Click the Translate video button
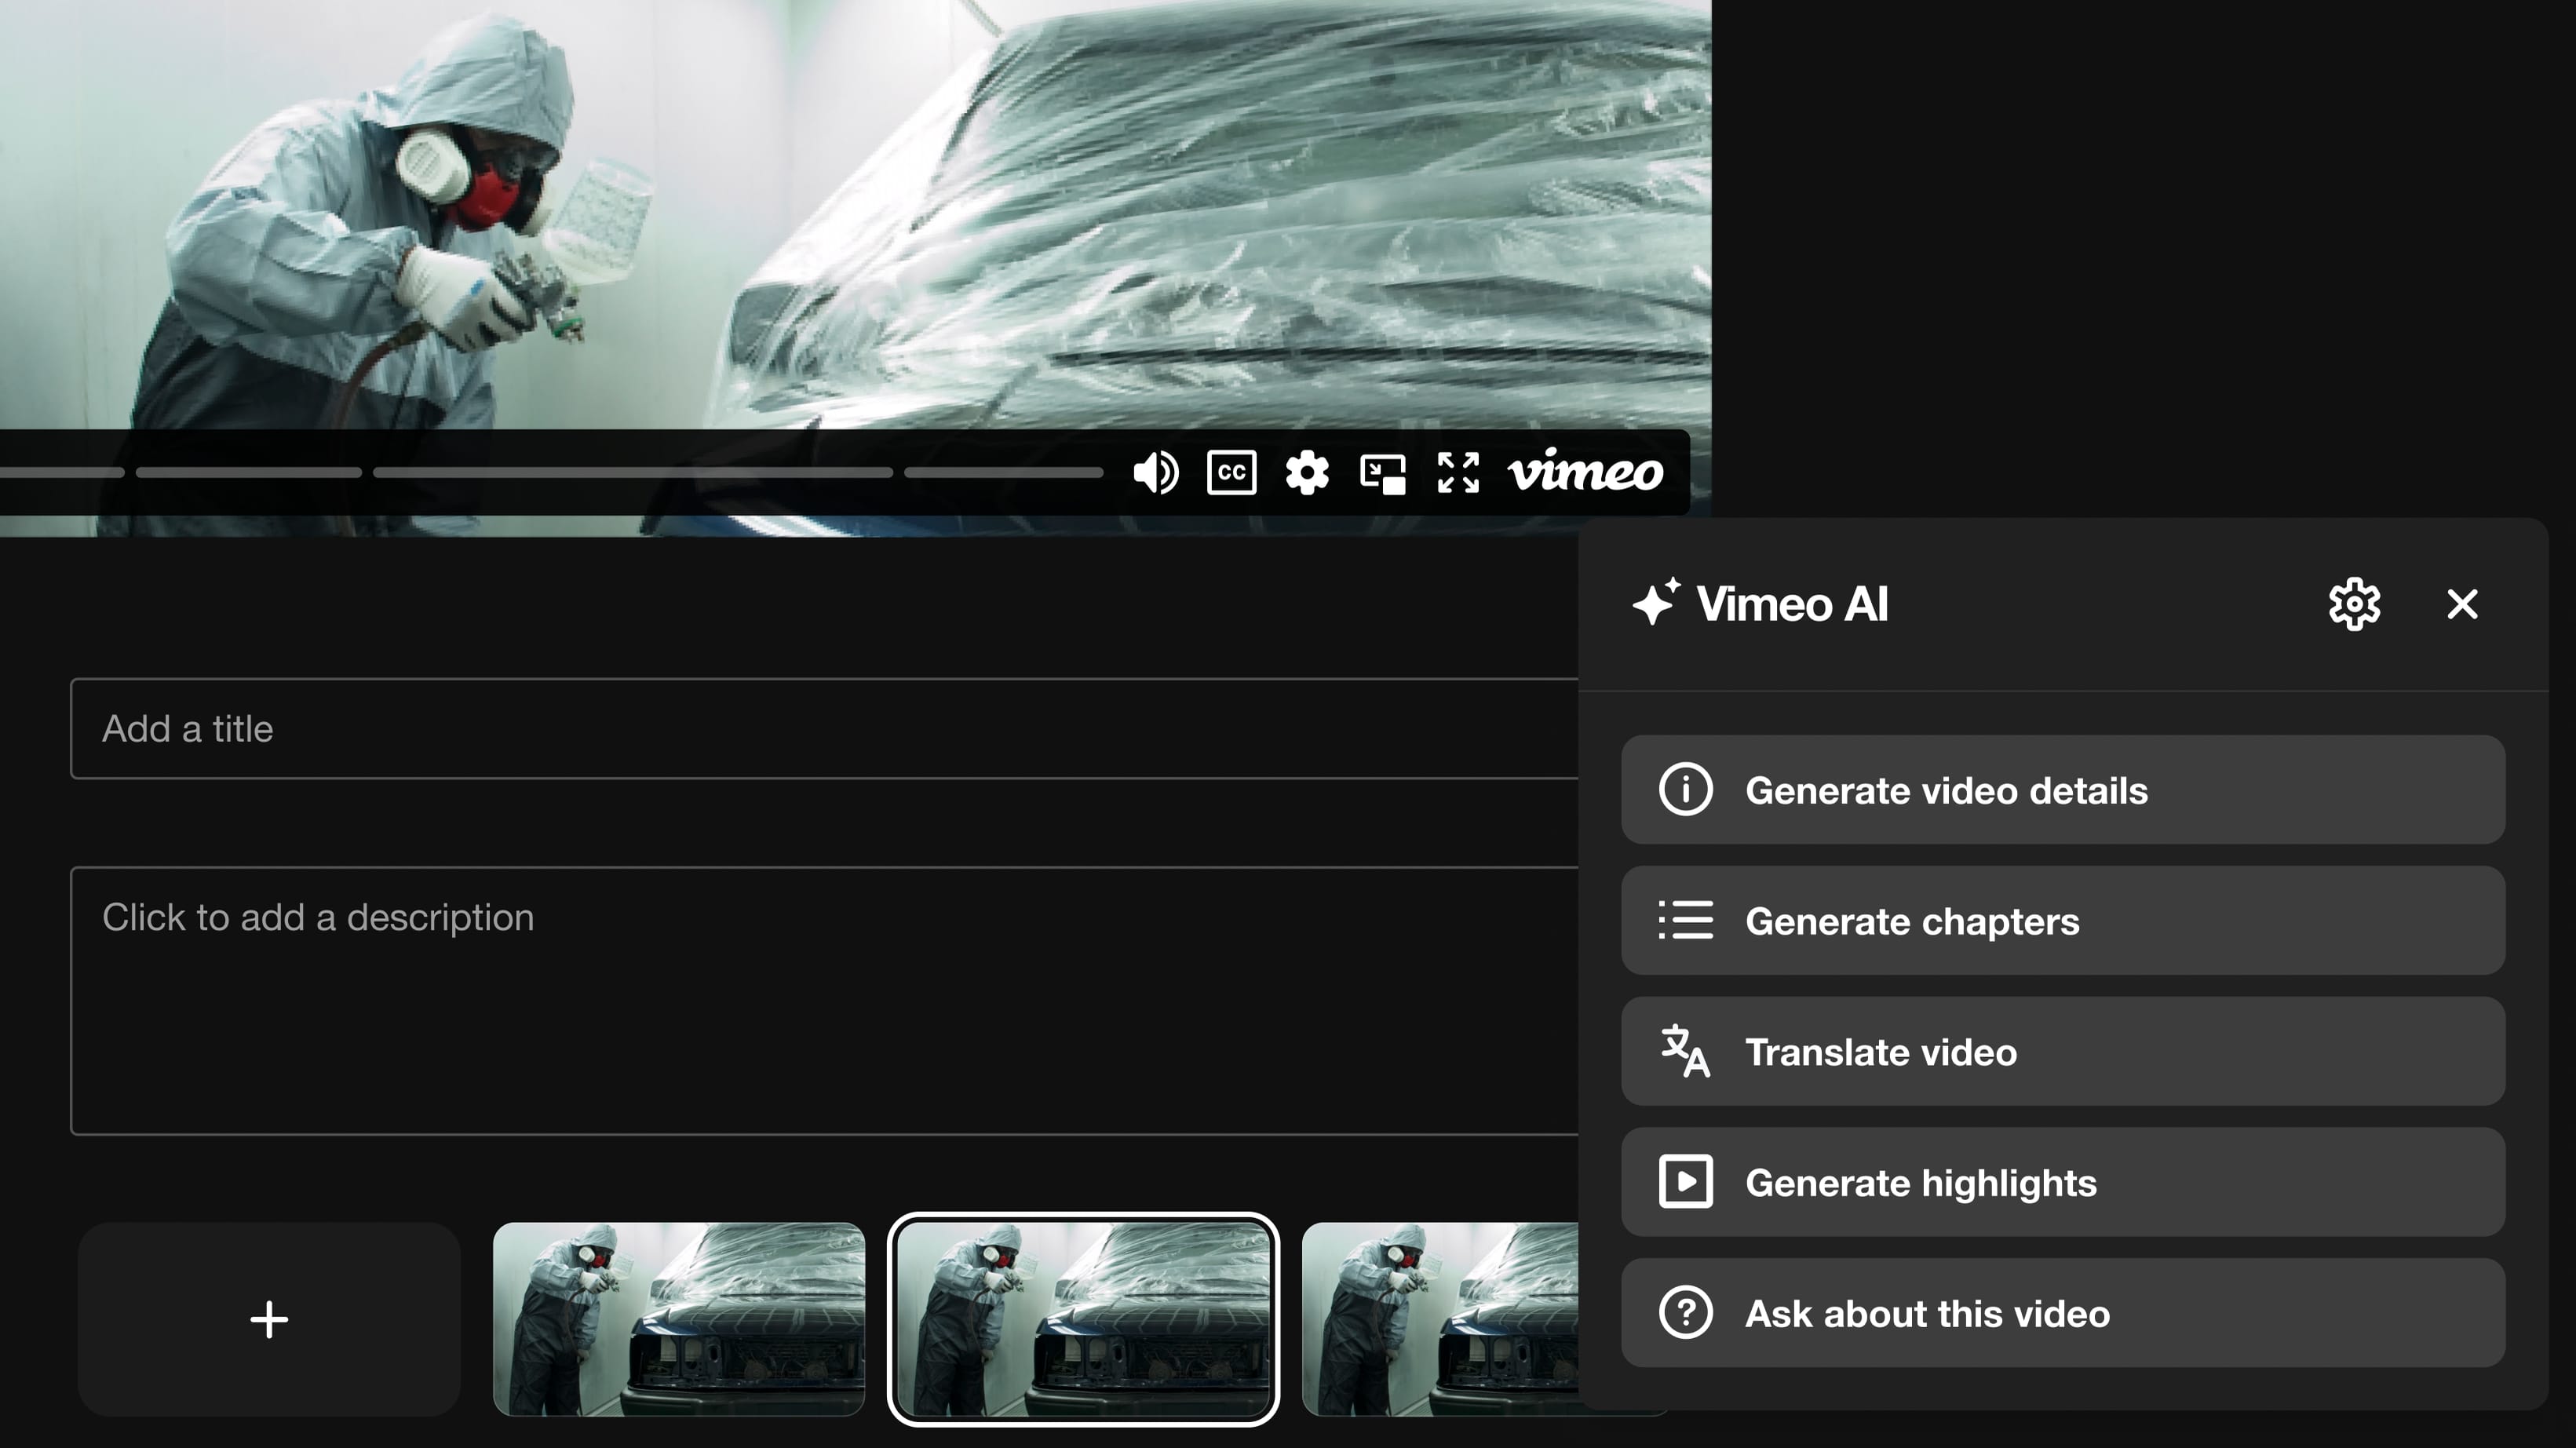Screen dimensions: 2576x1448 (x=2063, y=1050)
